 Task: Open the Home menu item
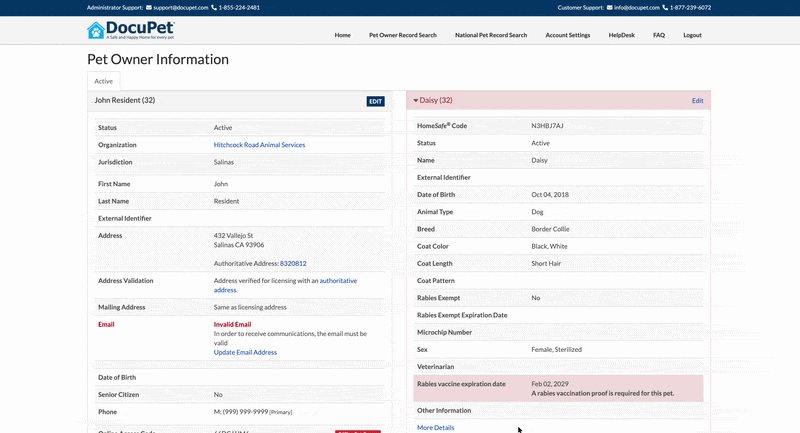342,35
